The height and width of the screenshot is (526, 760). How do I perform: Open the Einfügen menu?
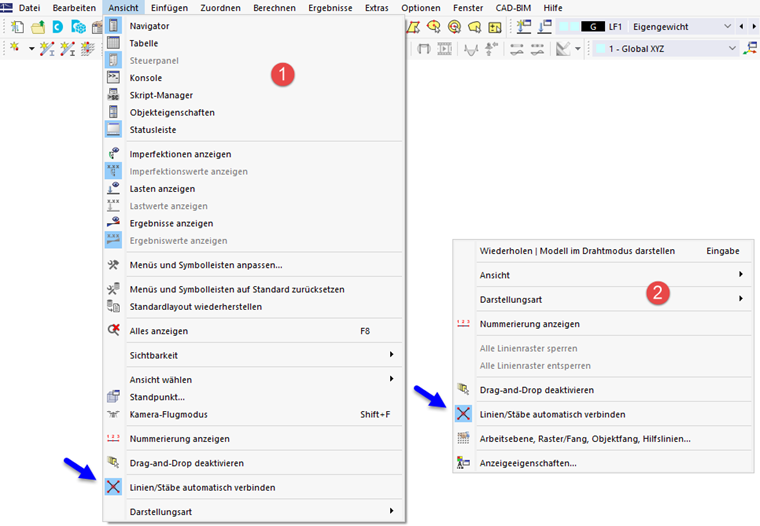click(169, 8)
